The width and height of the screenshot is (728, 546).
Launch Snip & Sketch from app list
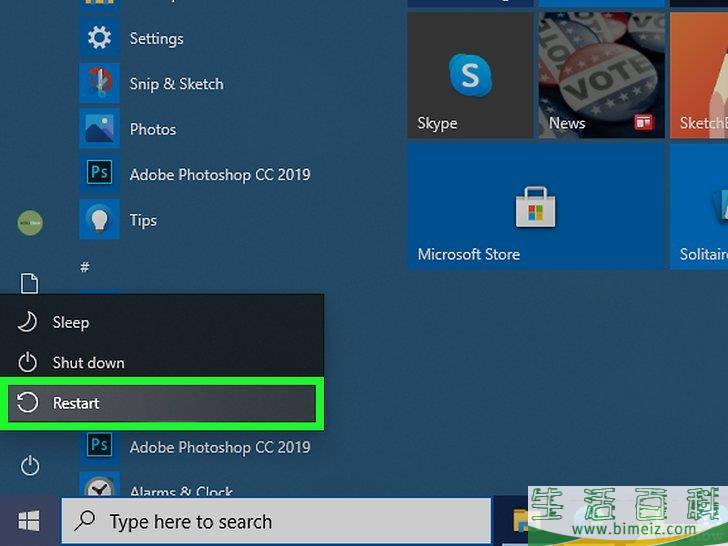(175, 84)
